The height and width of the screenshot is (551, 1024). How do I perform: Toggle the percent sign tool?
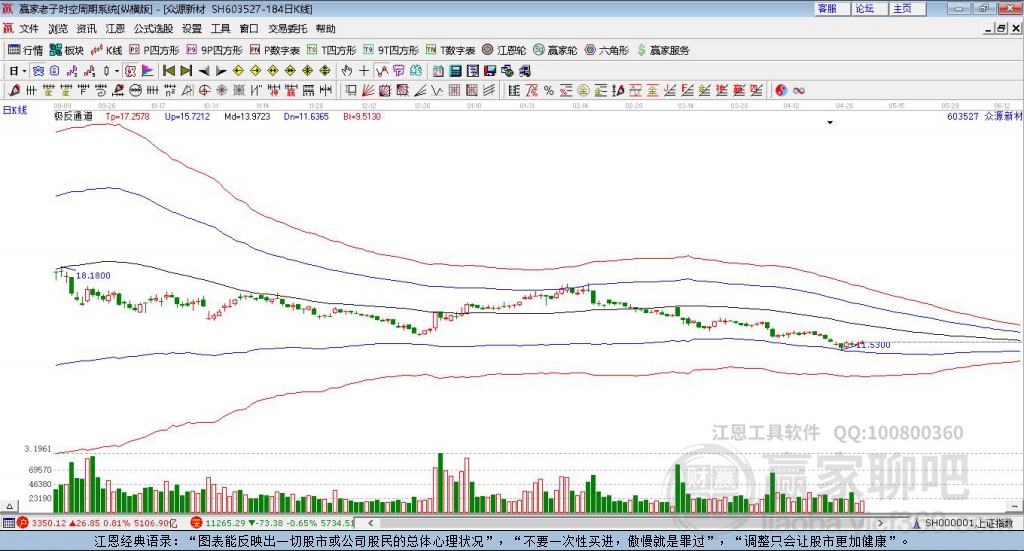[548, 90]
